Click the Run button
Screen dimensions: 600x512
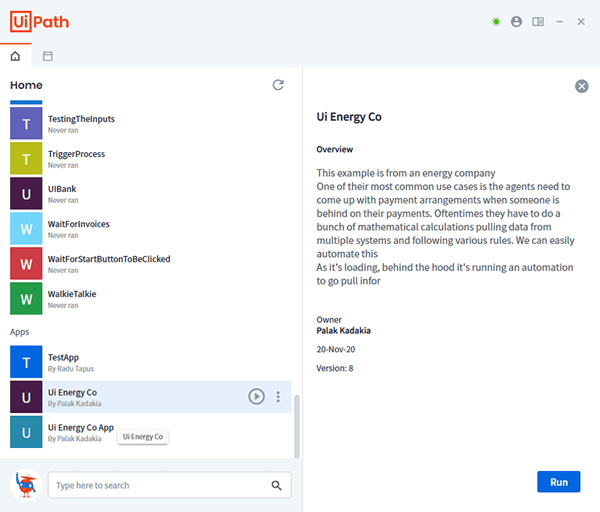(559, 482)
